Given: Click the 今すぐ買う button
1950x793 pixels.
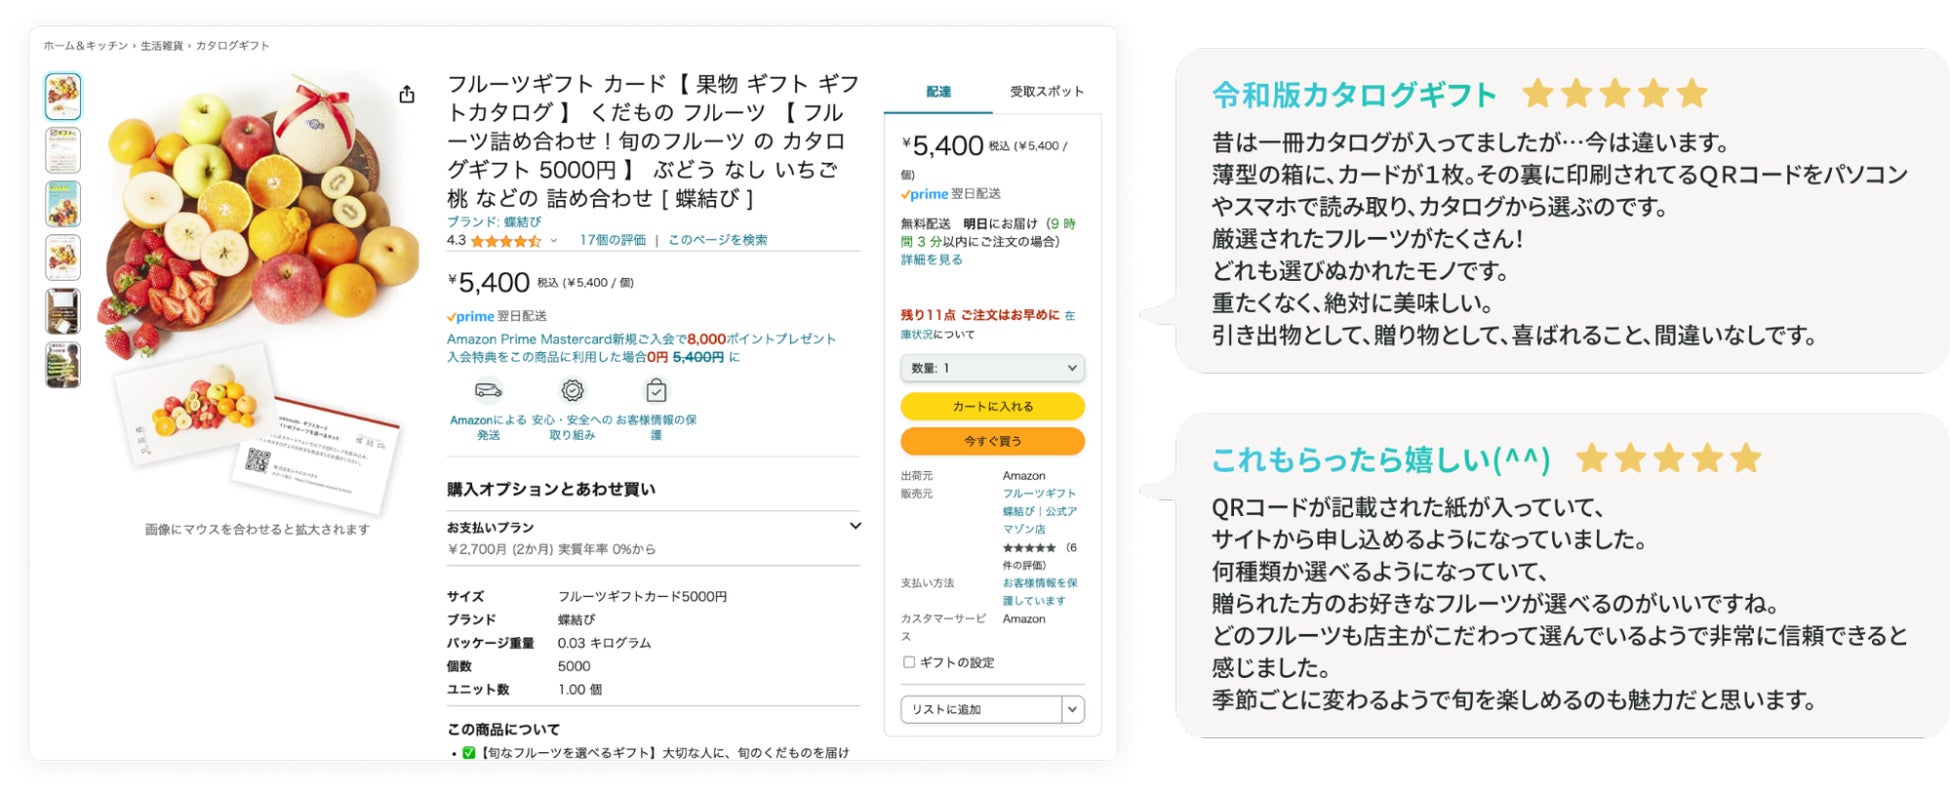Looking at the screenshot, I should tap(992, 441).
